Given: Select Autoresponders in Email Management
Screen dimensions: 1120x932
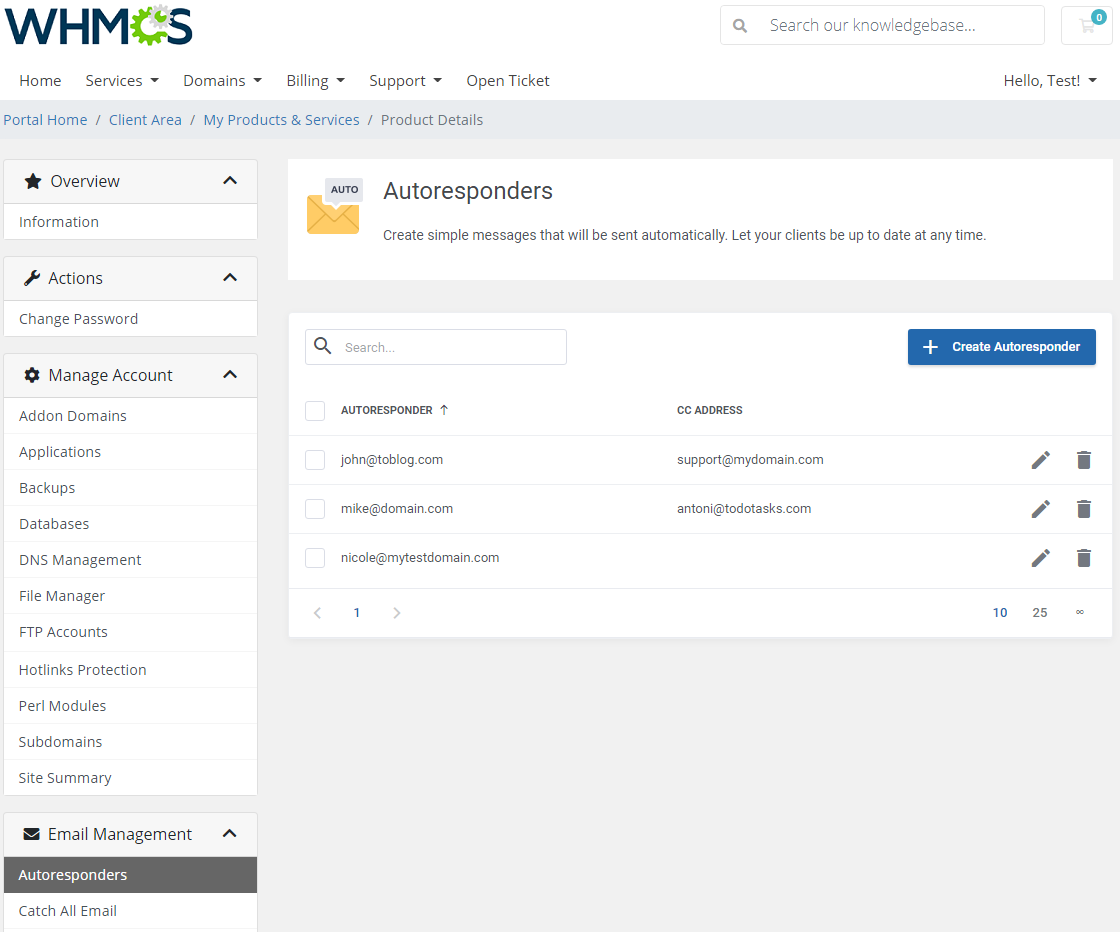Looking at the screenshot, I should tap(131, 875).
